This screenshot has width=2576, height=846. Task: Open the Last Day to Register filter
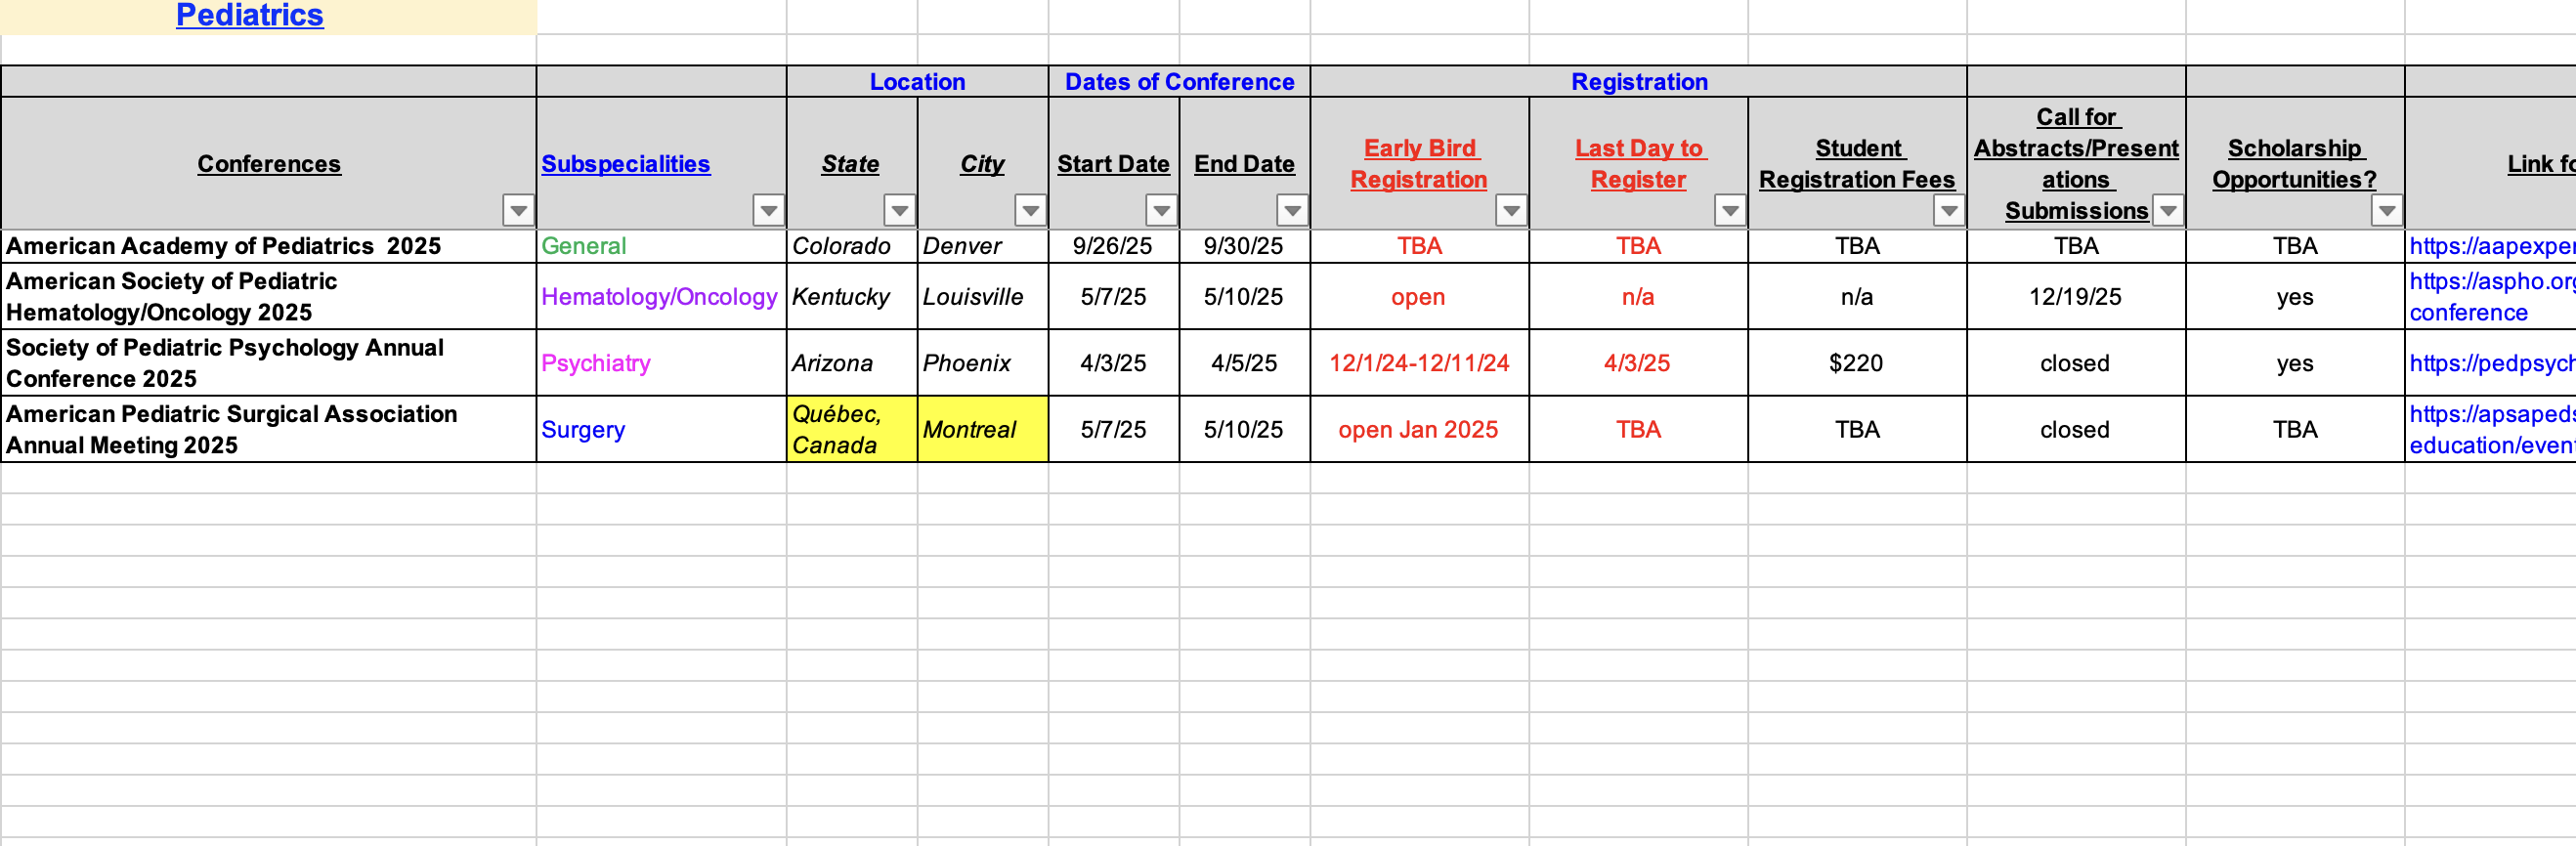1730,210
